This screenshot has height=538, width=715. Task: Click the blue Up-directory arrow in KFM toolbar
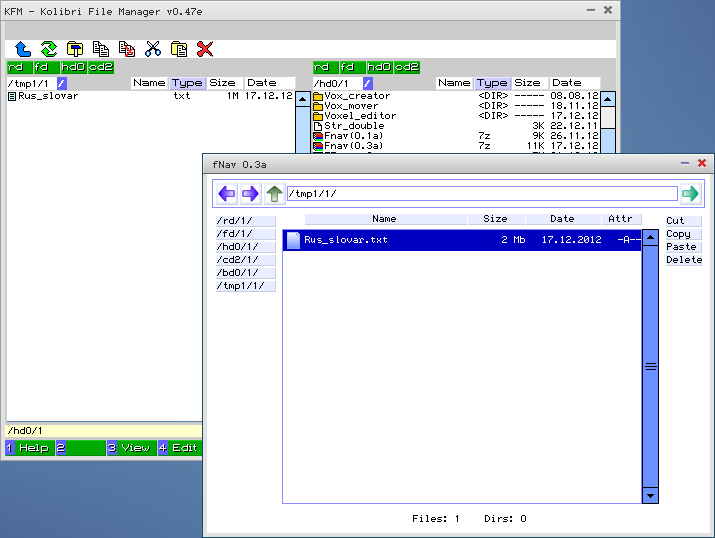pyautogui.click(x=23, y=48)
